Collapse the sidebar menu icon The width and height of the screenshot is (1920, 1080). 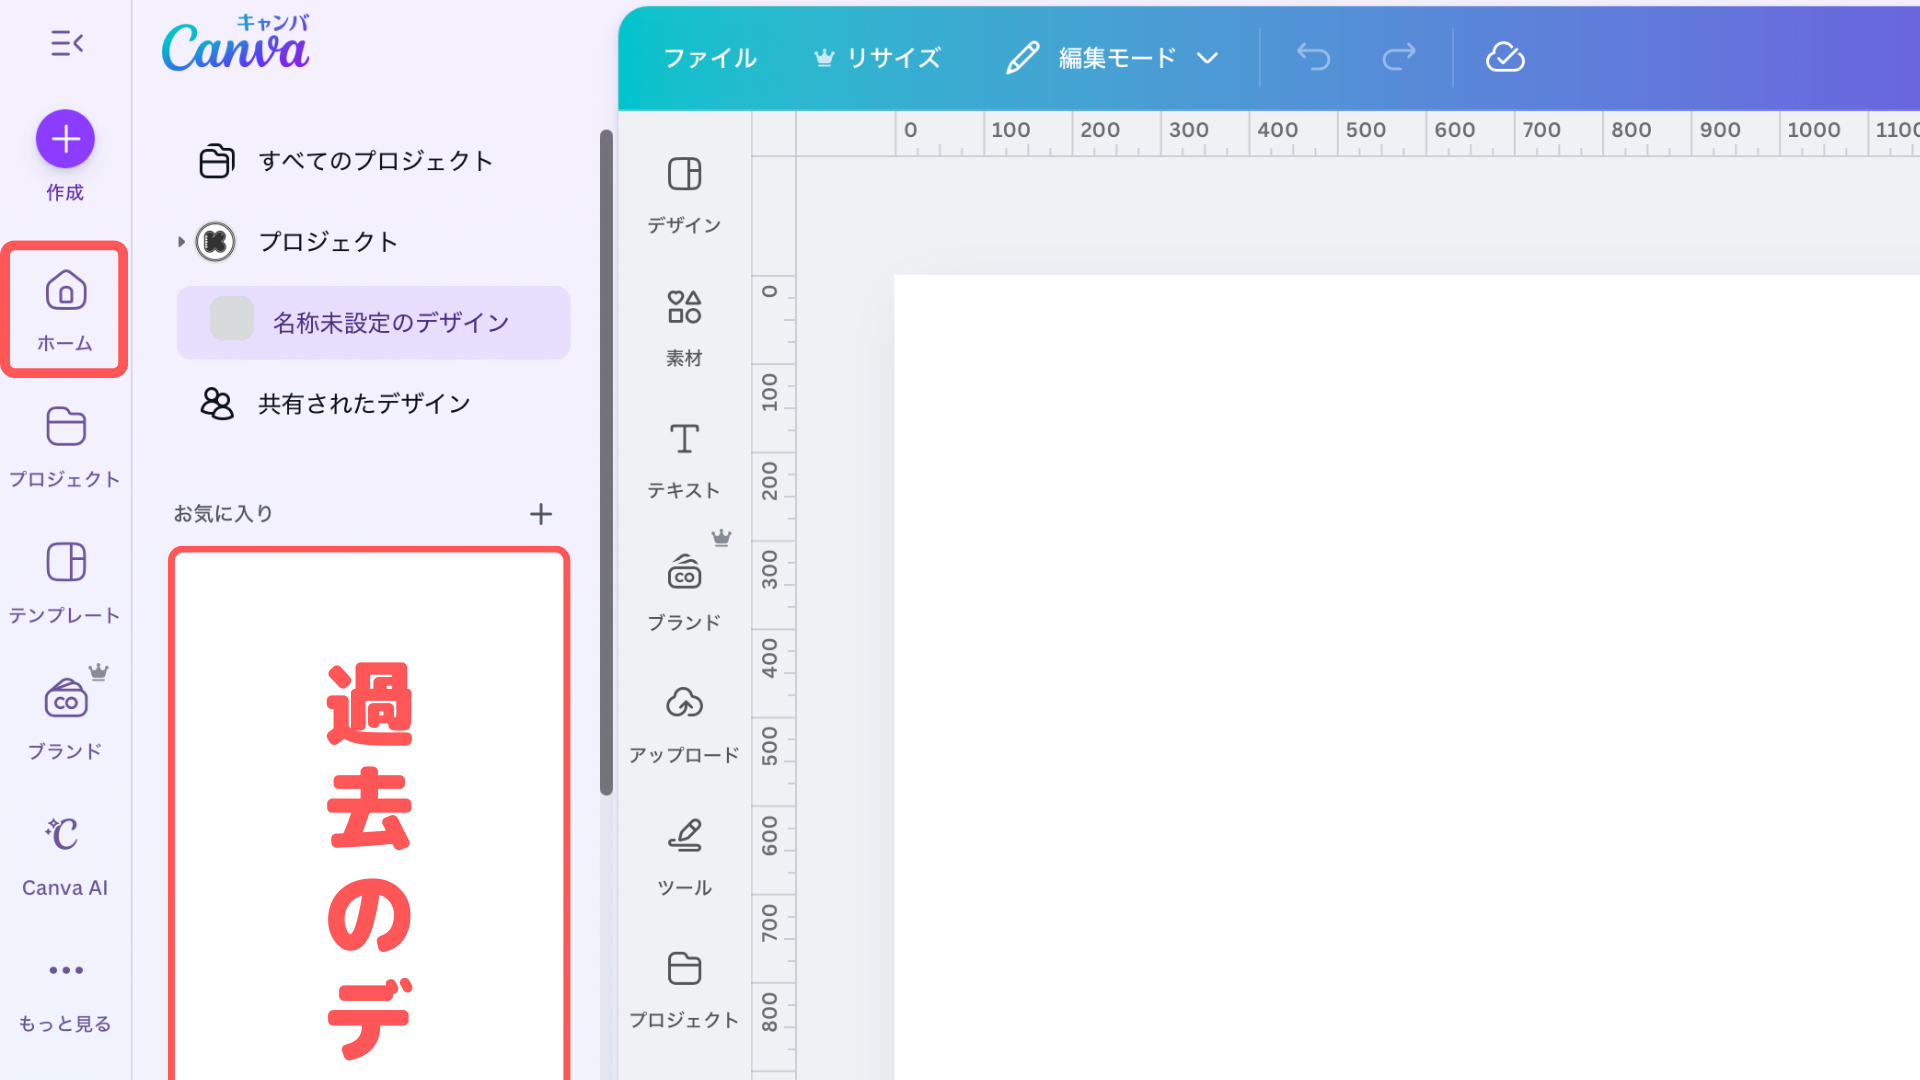[66, 43]
